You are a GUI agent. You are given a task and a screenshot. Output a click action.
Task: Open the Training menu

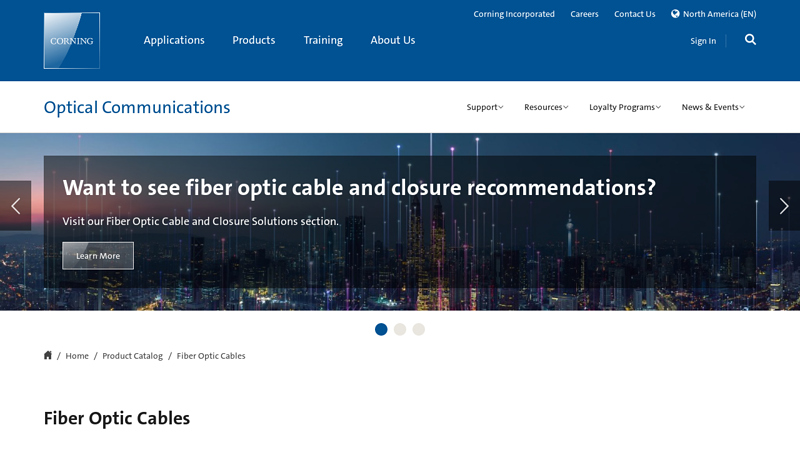pos(323,40)
